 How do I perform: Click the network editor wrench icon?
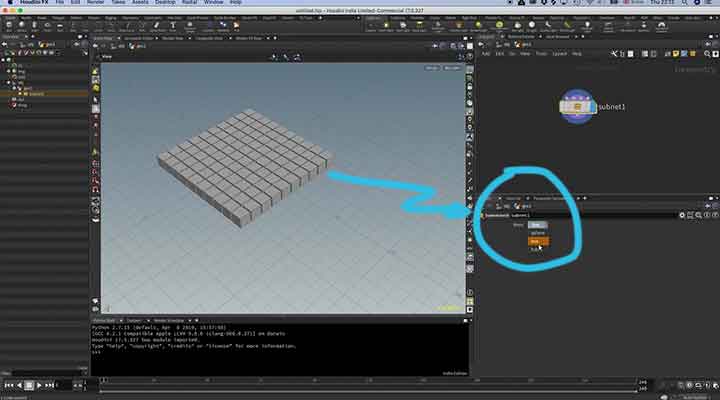pyautogui.click(x=614, y=54)
